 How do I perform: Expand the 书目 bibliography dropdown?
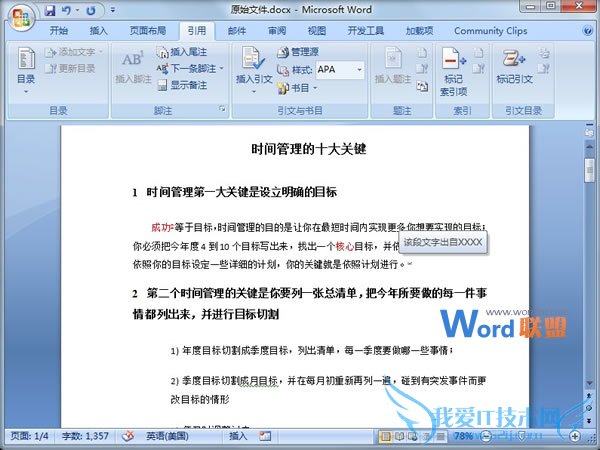tap(316, 88)
